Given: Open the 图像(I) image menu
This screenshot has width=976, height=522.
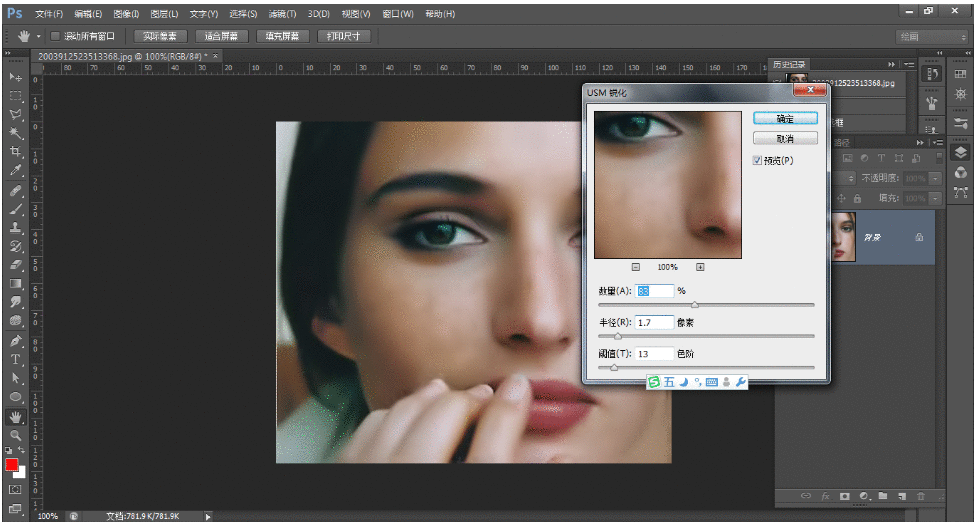Looking at the screenshot, I should (127, 15).
